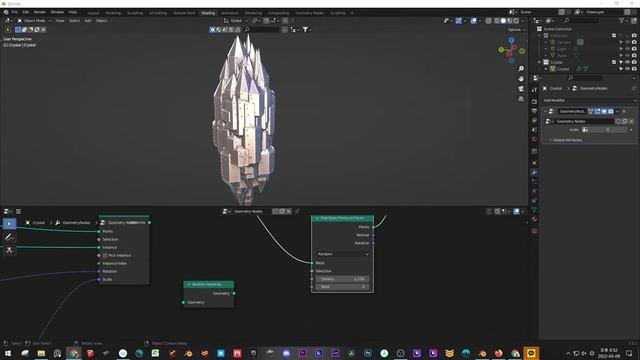
Task: Click the properties editor search field
Action: point(585,78)
